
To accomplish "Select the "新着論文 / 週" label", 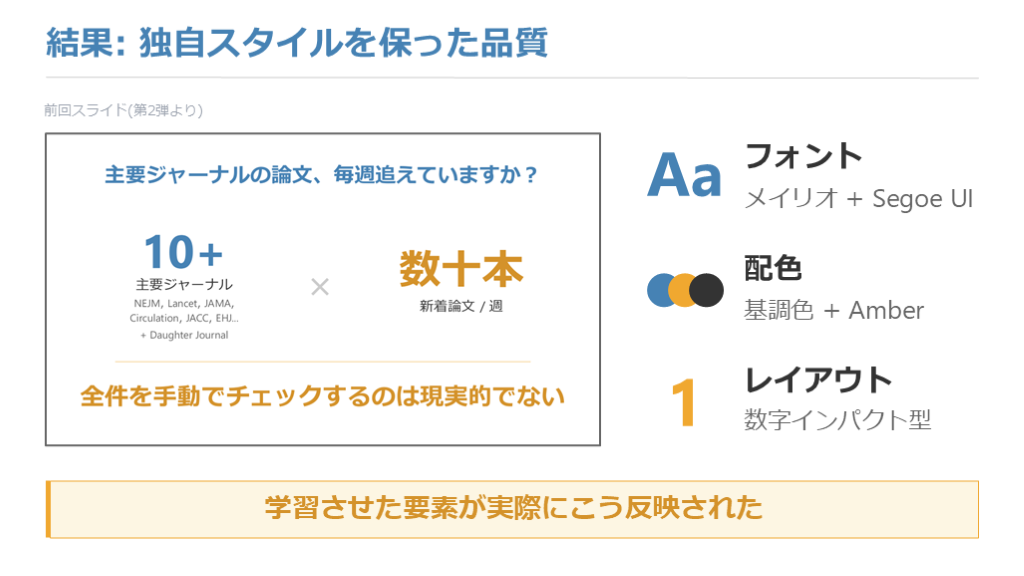I will [461, 306].
